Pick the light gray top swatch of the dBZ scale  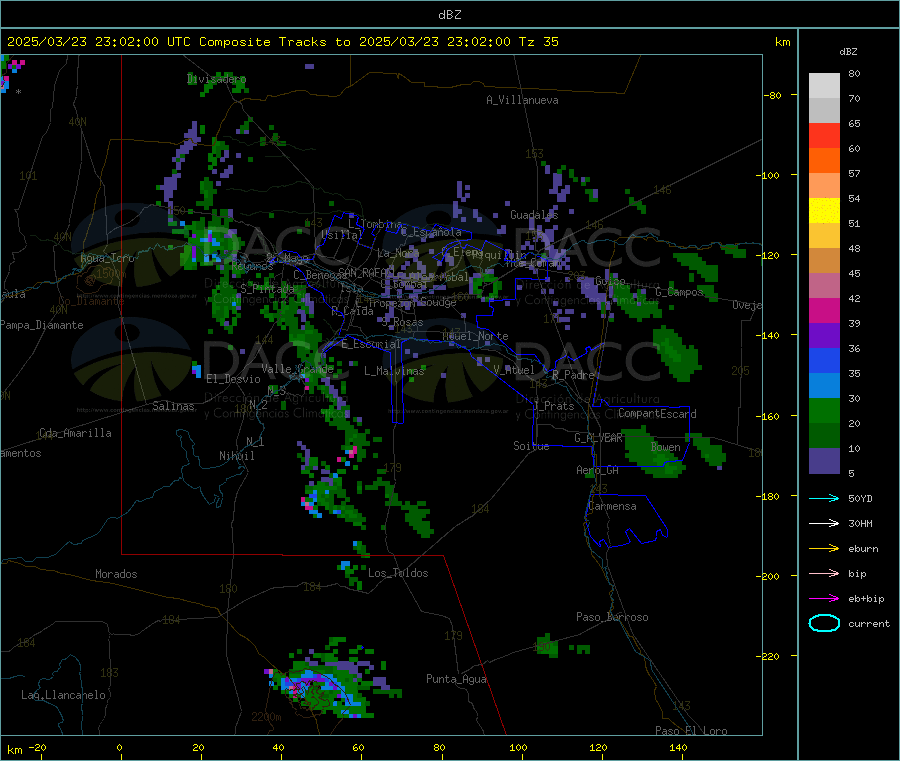tap(824, 86)
